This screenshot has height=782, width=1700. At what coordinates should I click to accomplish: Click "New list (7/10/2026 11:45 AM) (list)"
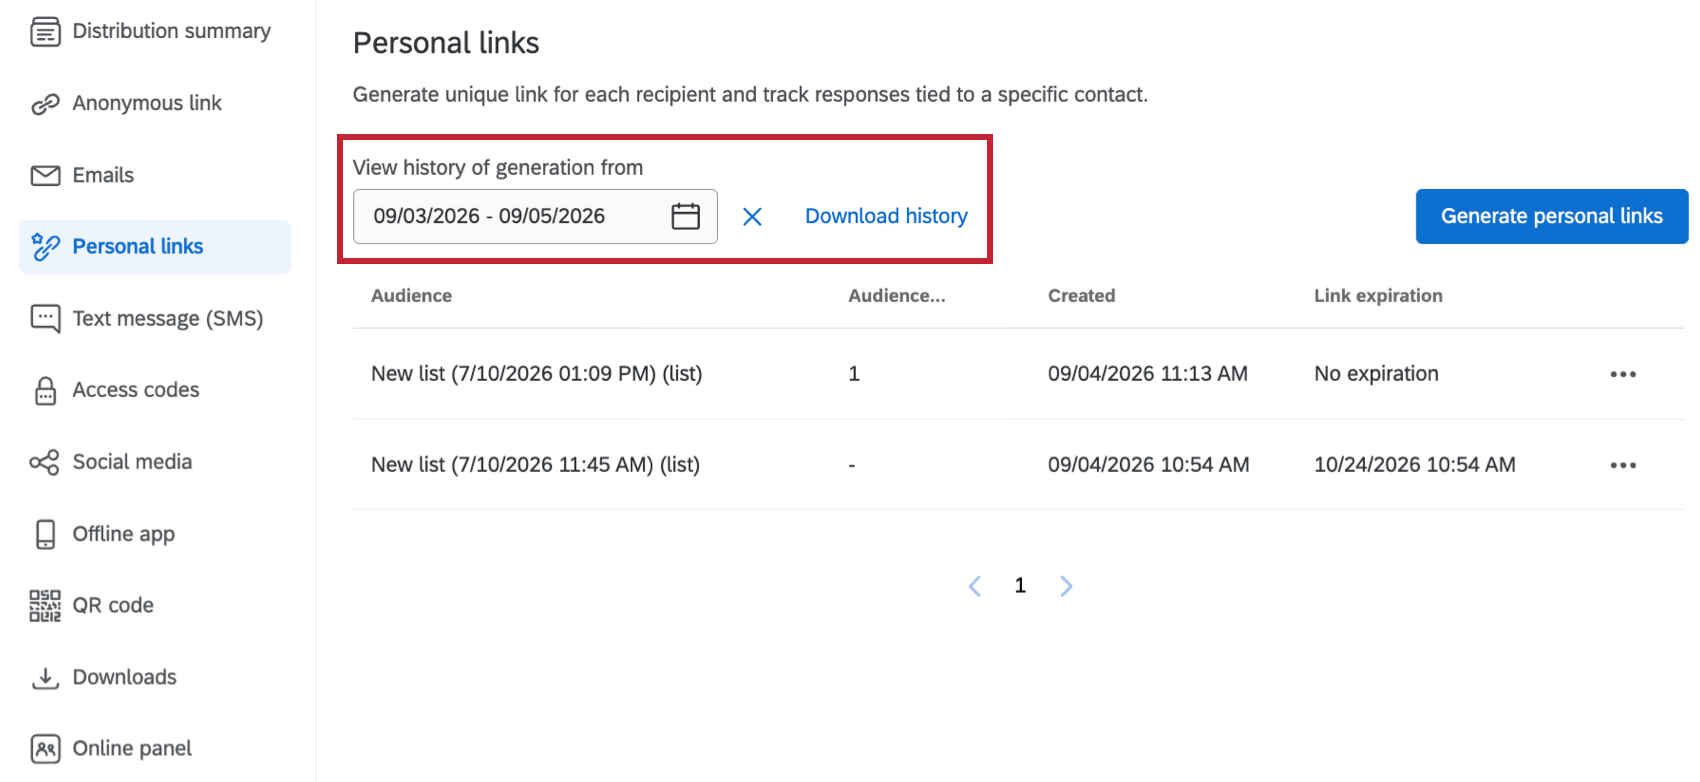click(x=535, y=465)
